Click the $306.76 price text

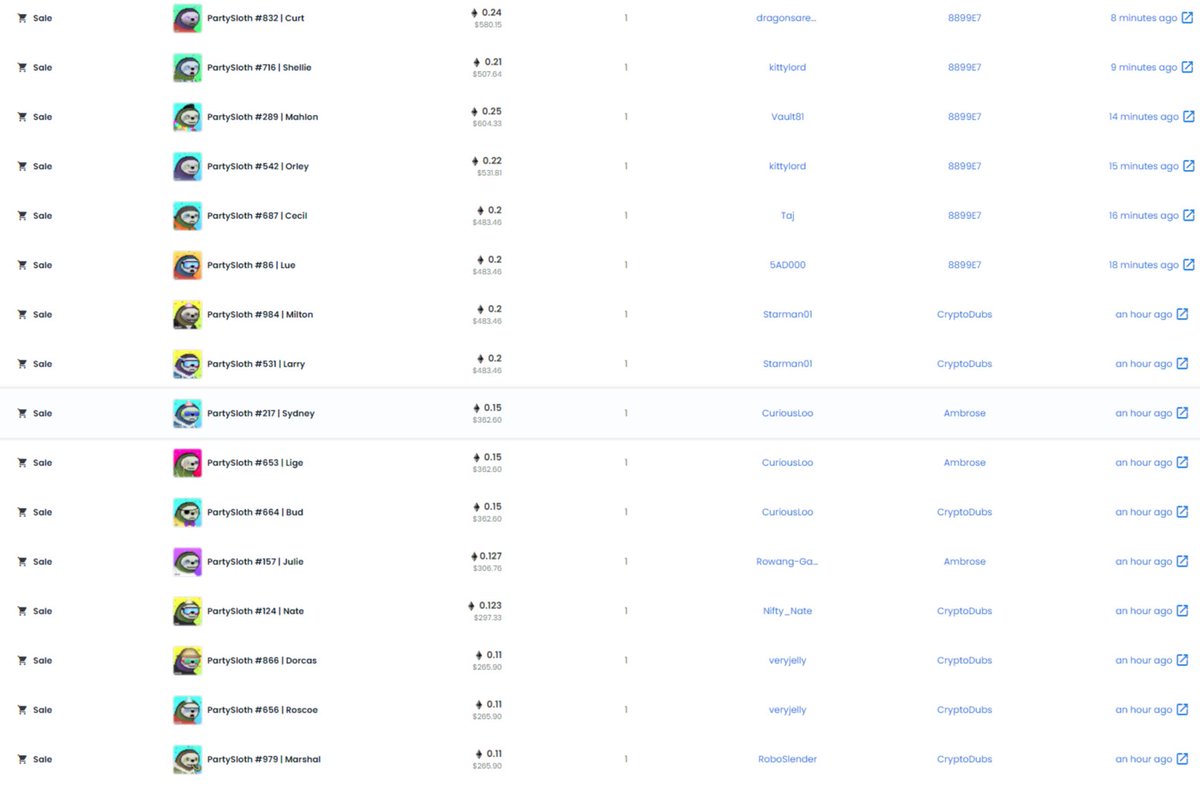click(487, 568)
